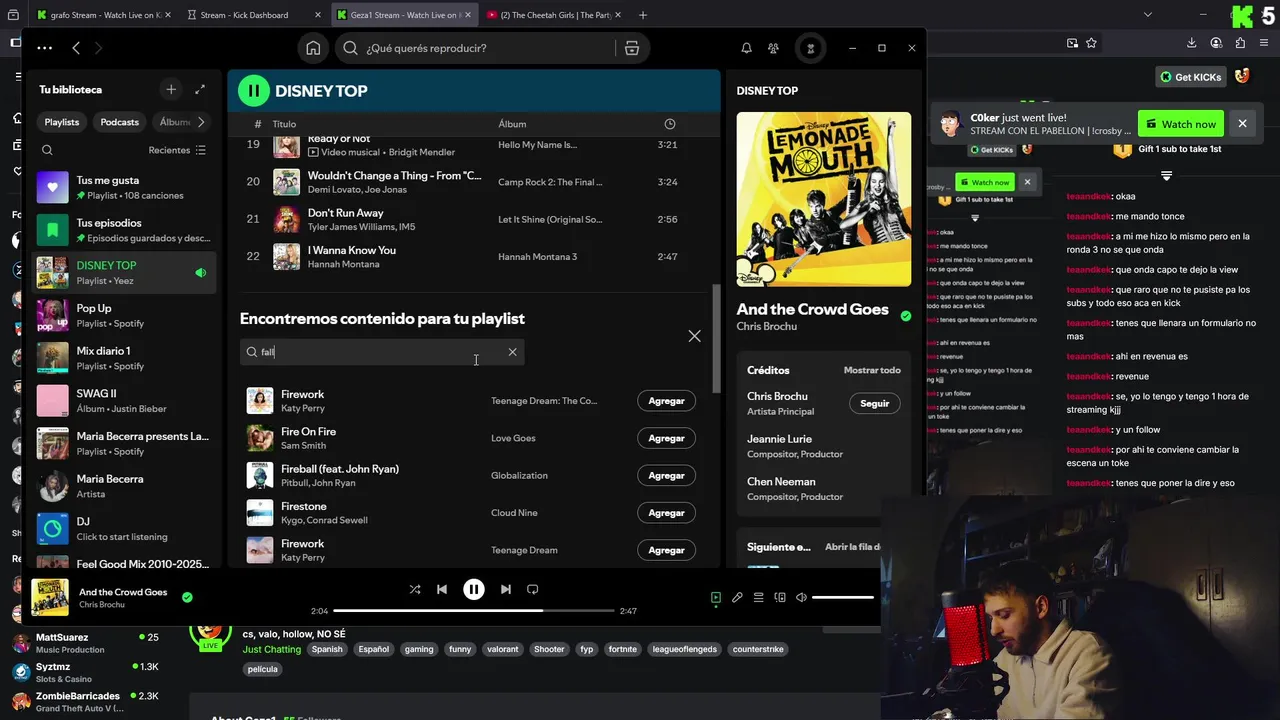
Task: Toggle repeat mode in player
Action: tap(533, 590)
